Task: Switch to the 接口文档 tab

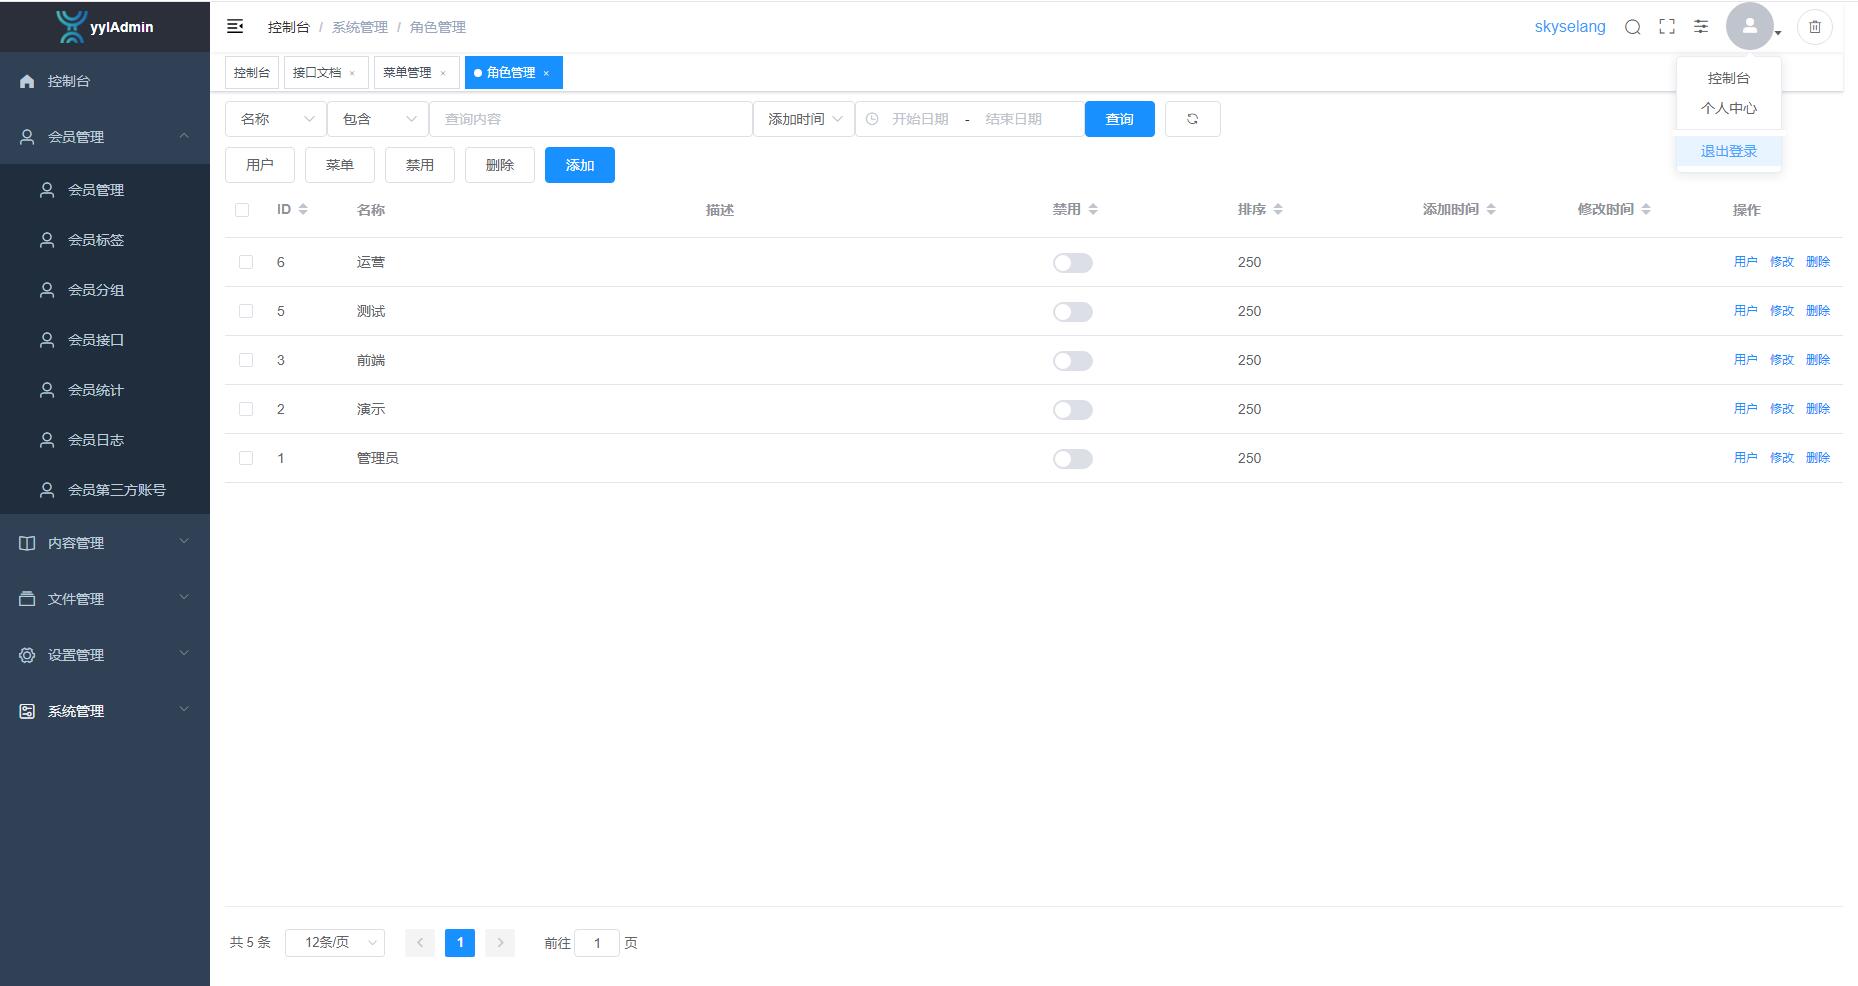Action: tap(317, 73)
